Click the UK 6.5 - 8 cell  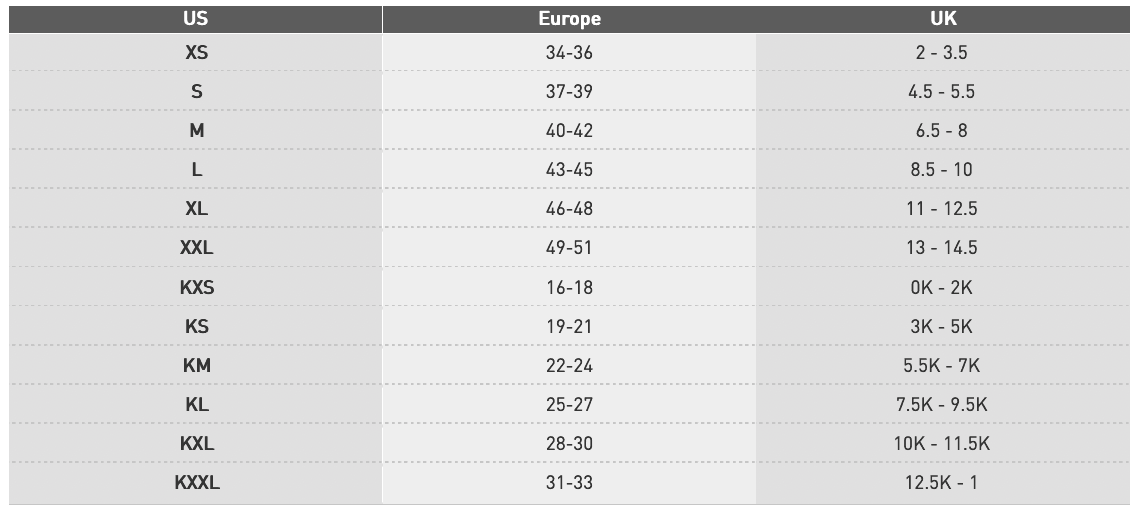click(943, 131)
